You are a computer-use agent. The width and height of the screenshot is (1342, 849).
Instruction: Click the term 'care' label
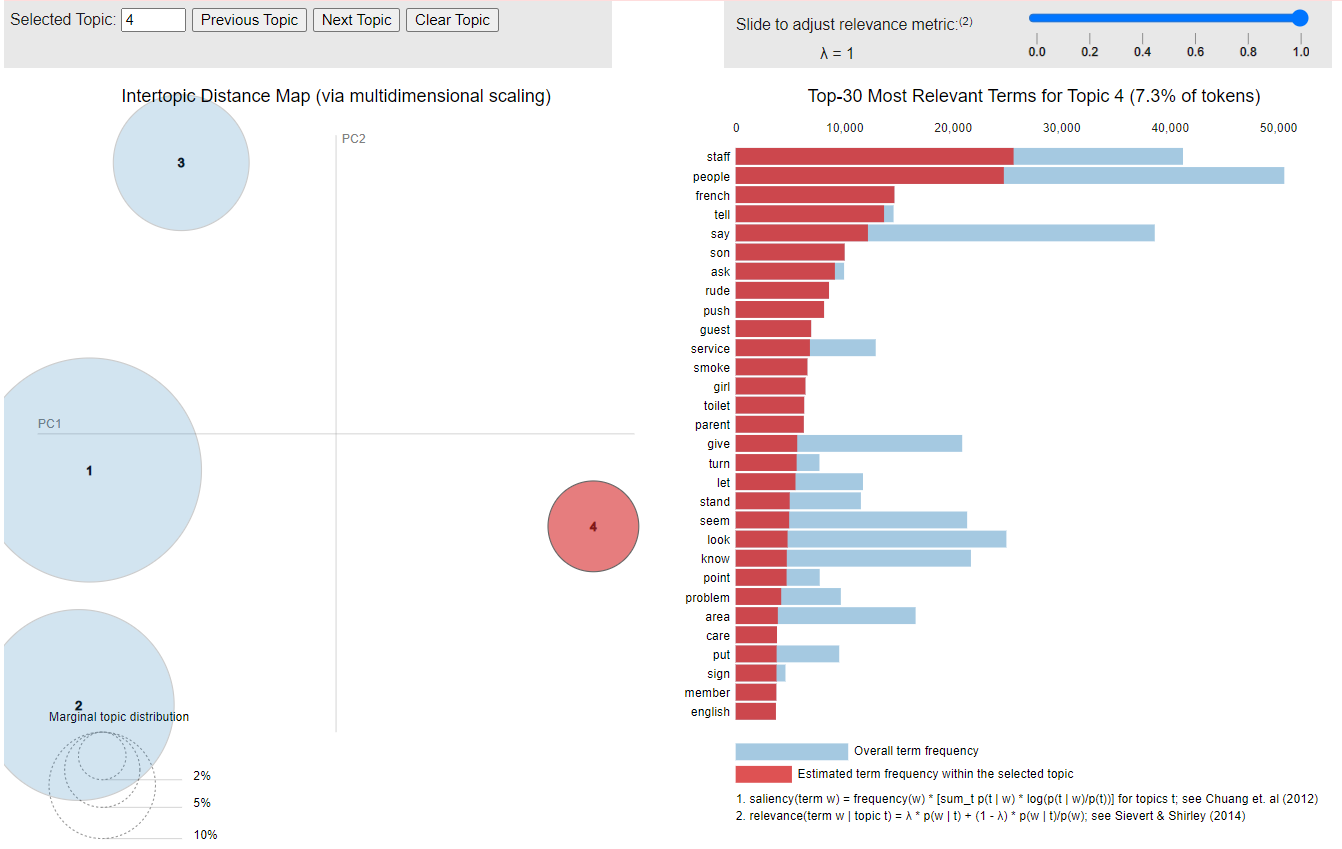tap(718, 635)
